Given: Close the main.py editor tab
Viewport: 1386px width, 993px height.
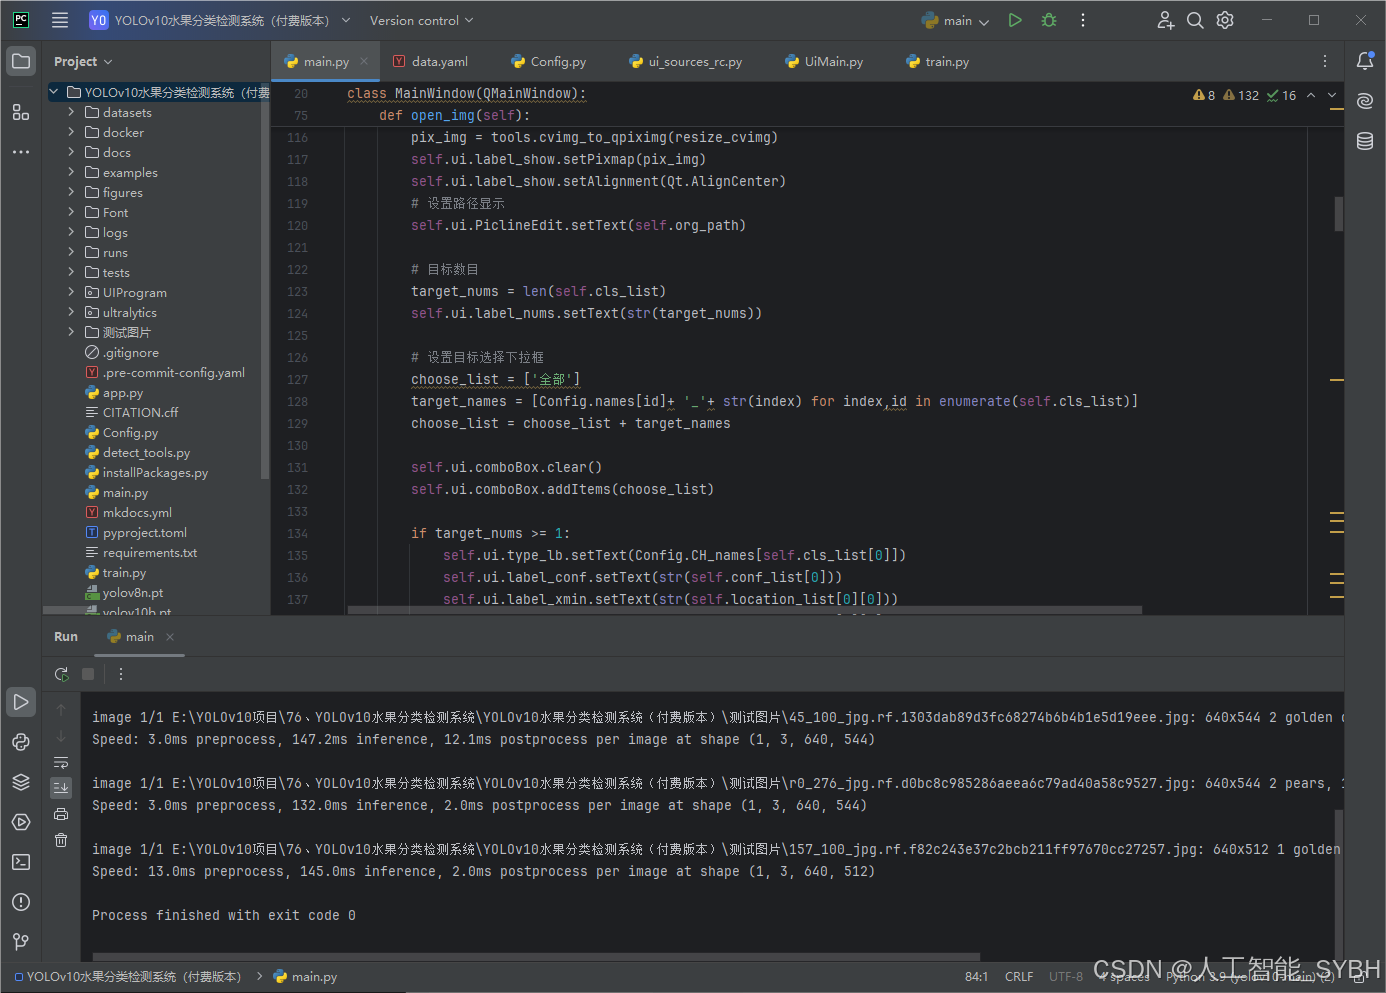Looking at the screenshot, I should tap(364, 61).
